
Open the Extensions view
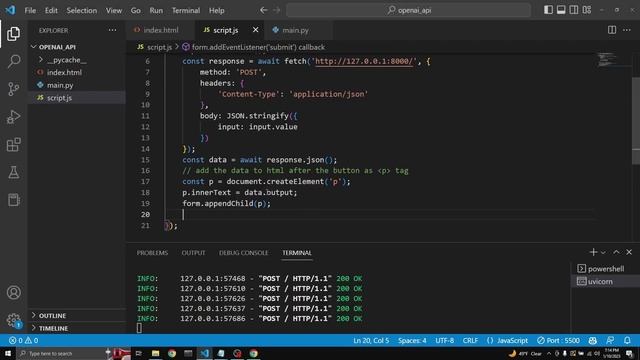pyautogui.click(x=13, y=144)
